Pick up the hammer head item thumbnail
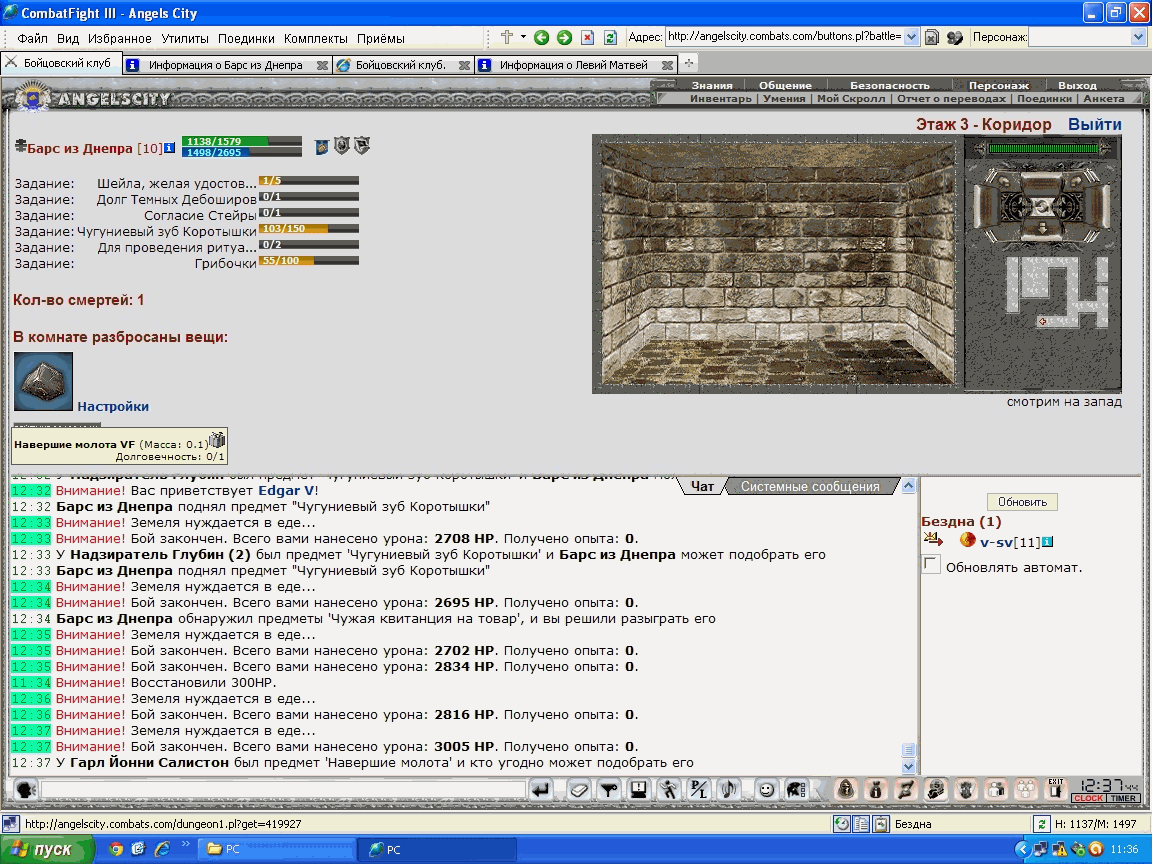 [43, 381]
